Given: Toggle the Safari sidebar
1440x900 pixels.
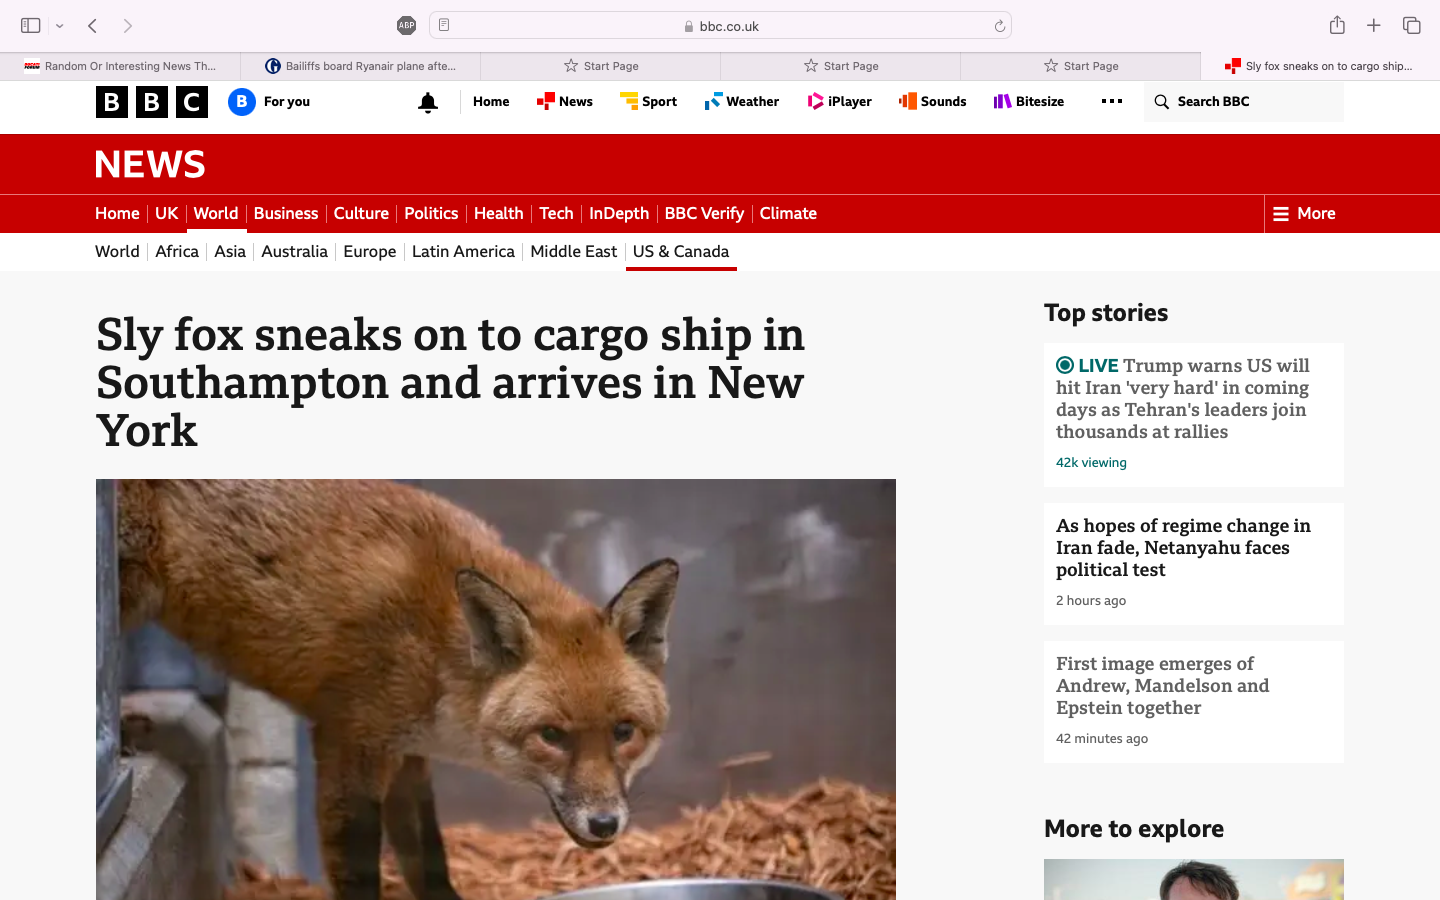Looking at the screenshot, I should (x=31, y=25).
